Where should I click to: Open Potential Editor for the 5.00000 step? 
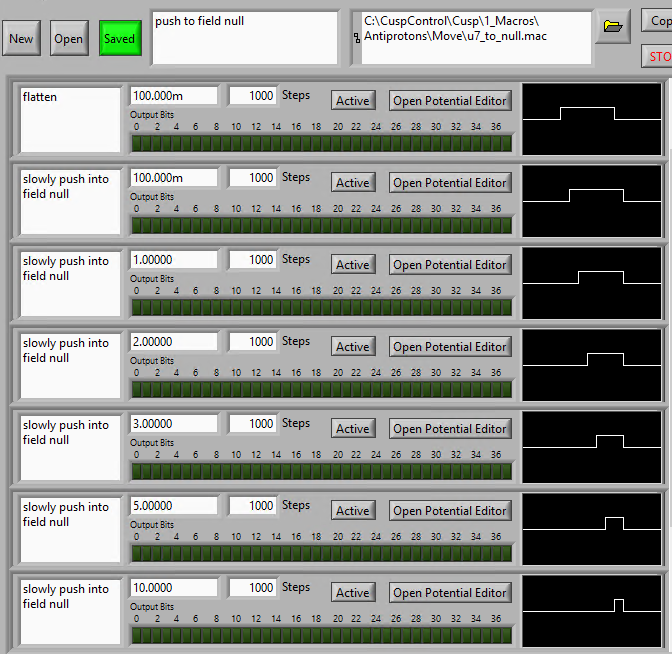(450, 511)
